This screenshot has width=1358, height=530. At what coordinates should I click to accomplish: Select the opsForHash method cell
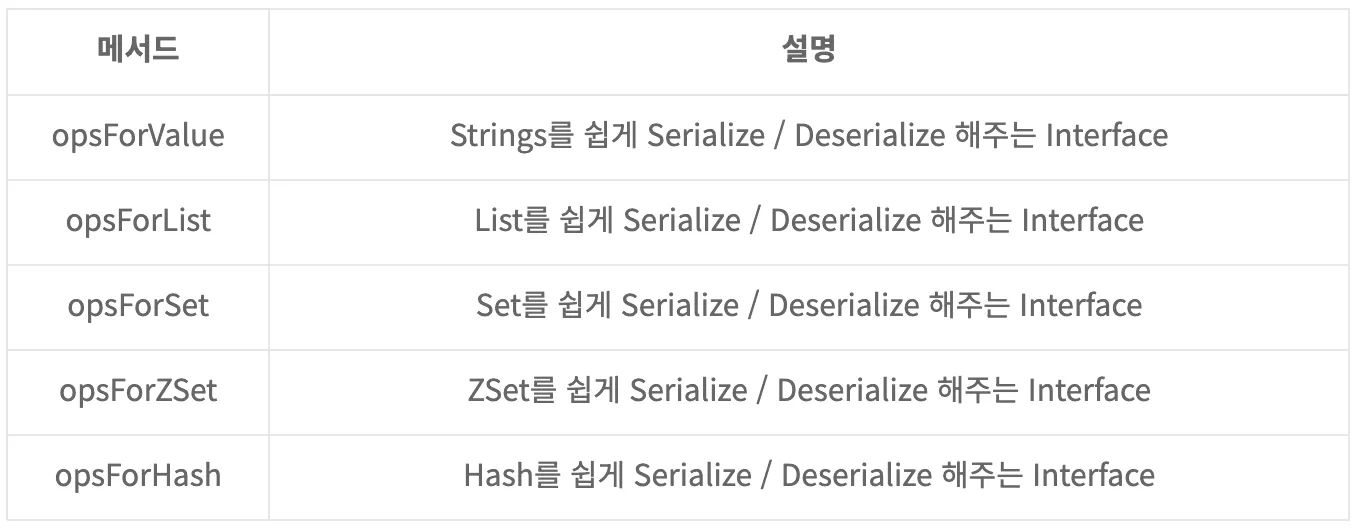138,475
